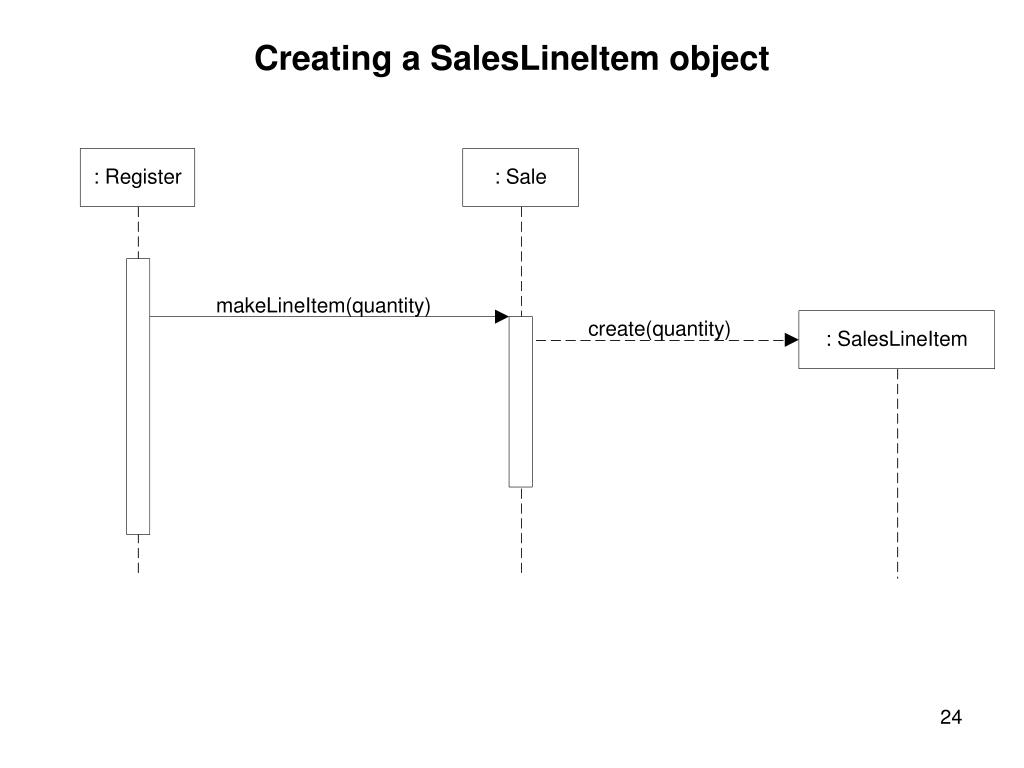
Task: Select the ': SalesLineItem' object box
Action: [896, 339]
